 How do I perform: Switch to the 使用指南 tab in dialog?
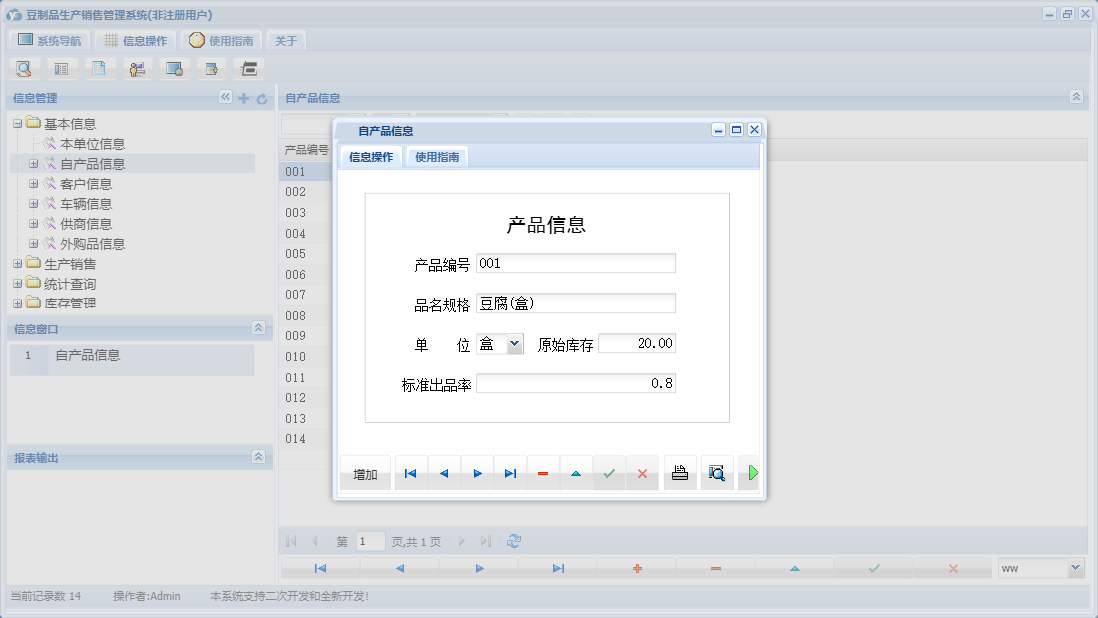[x=437, y=157]
